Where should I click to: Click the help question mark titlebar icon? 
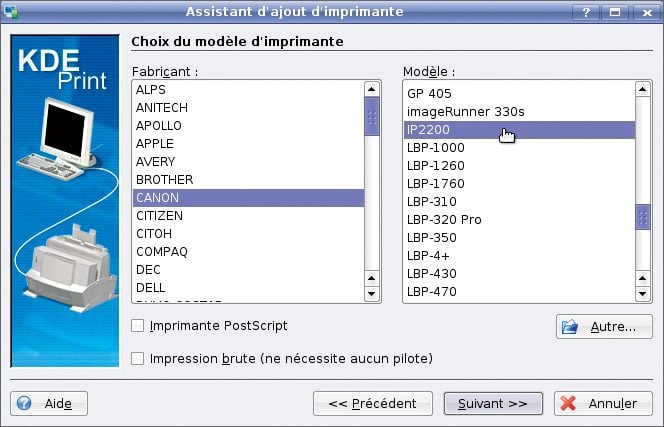coord(590,12)
